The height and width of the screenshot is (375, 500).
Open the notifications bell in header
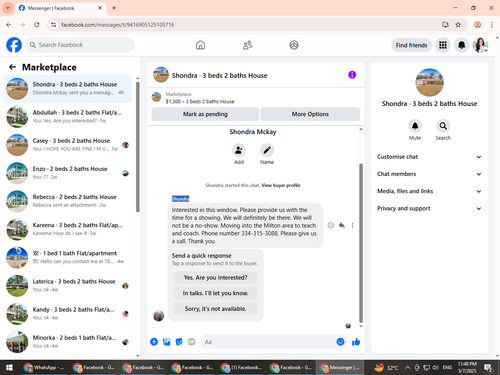pos(461,45)
